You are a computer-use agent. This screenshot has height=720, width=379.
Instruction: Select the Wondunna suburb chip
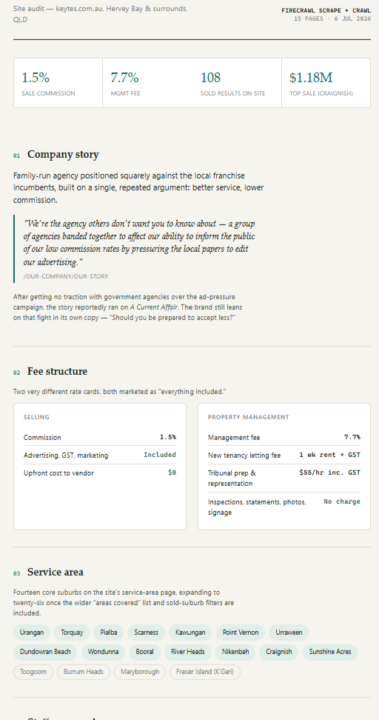coord(103,652)
